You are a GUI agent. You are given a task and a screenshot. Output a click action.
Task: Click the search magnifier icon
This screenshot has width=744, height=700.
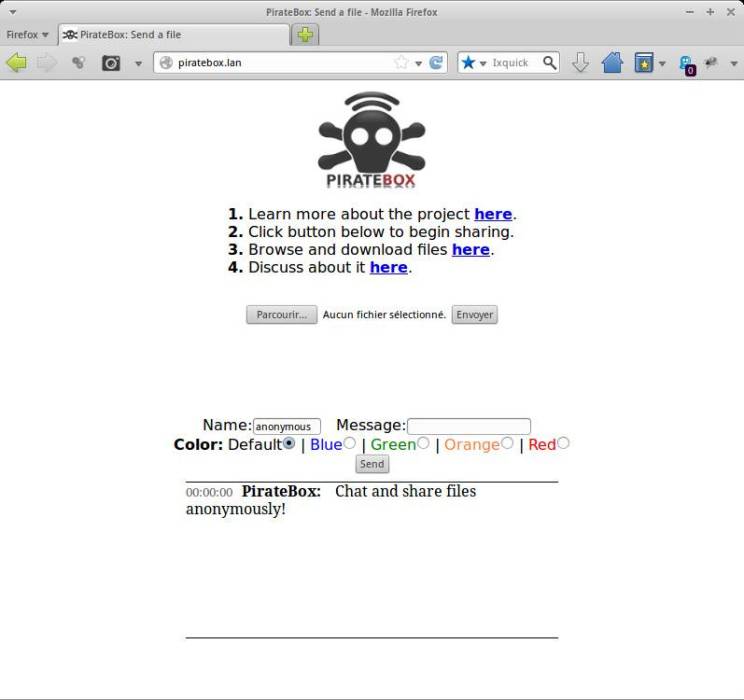549,62
